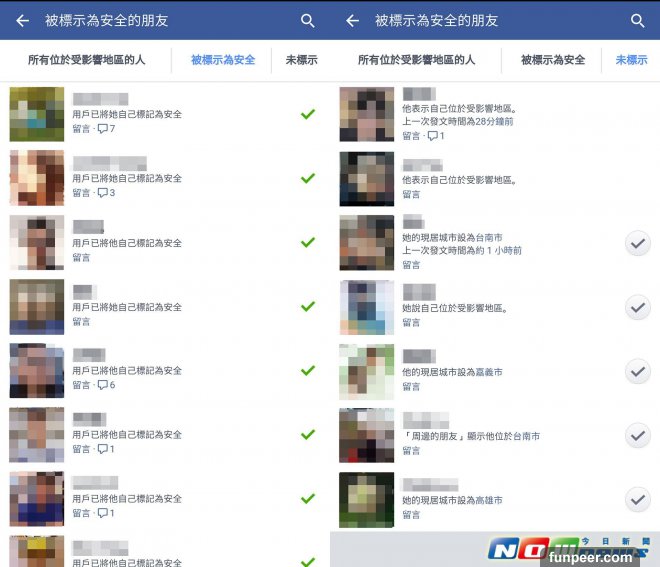Screen dimensions: 660x567
Task: Mark the 嘉義市 resident friend as safe
Action: coord(638,371)
